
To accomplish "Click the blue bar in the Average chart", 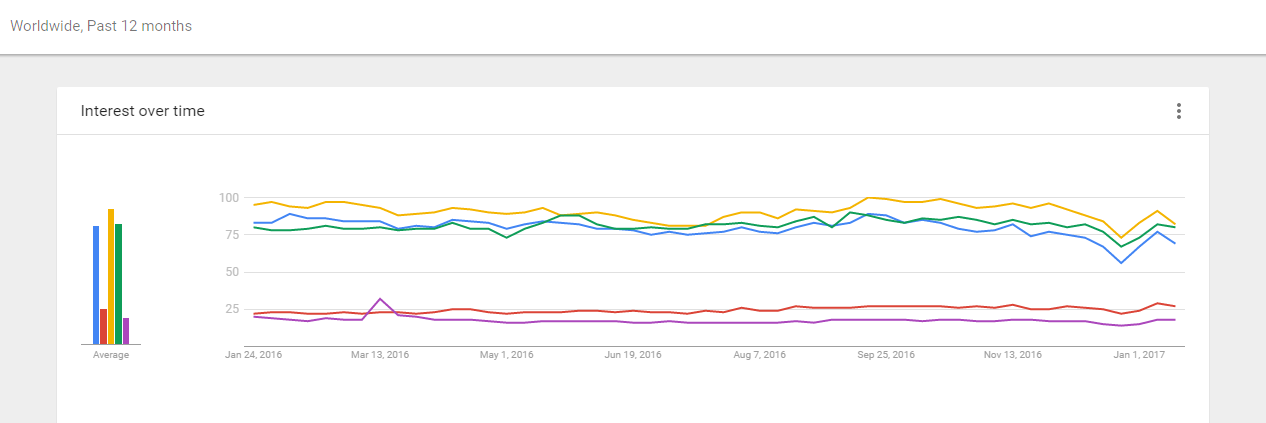I will tap(96, 285).
